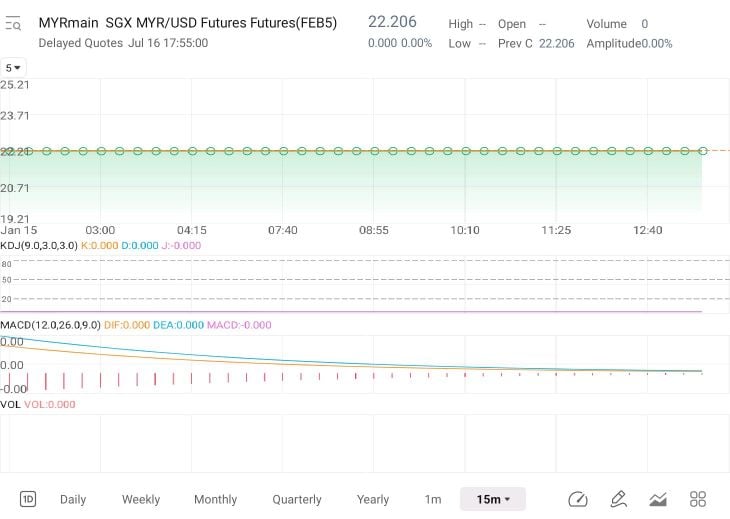Expand the 5 dropdown above the chart
The width and height of the screenshot is (730, 519).
pos(13,68)
